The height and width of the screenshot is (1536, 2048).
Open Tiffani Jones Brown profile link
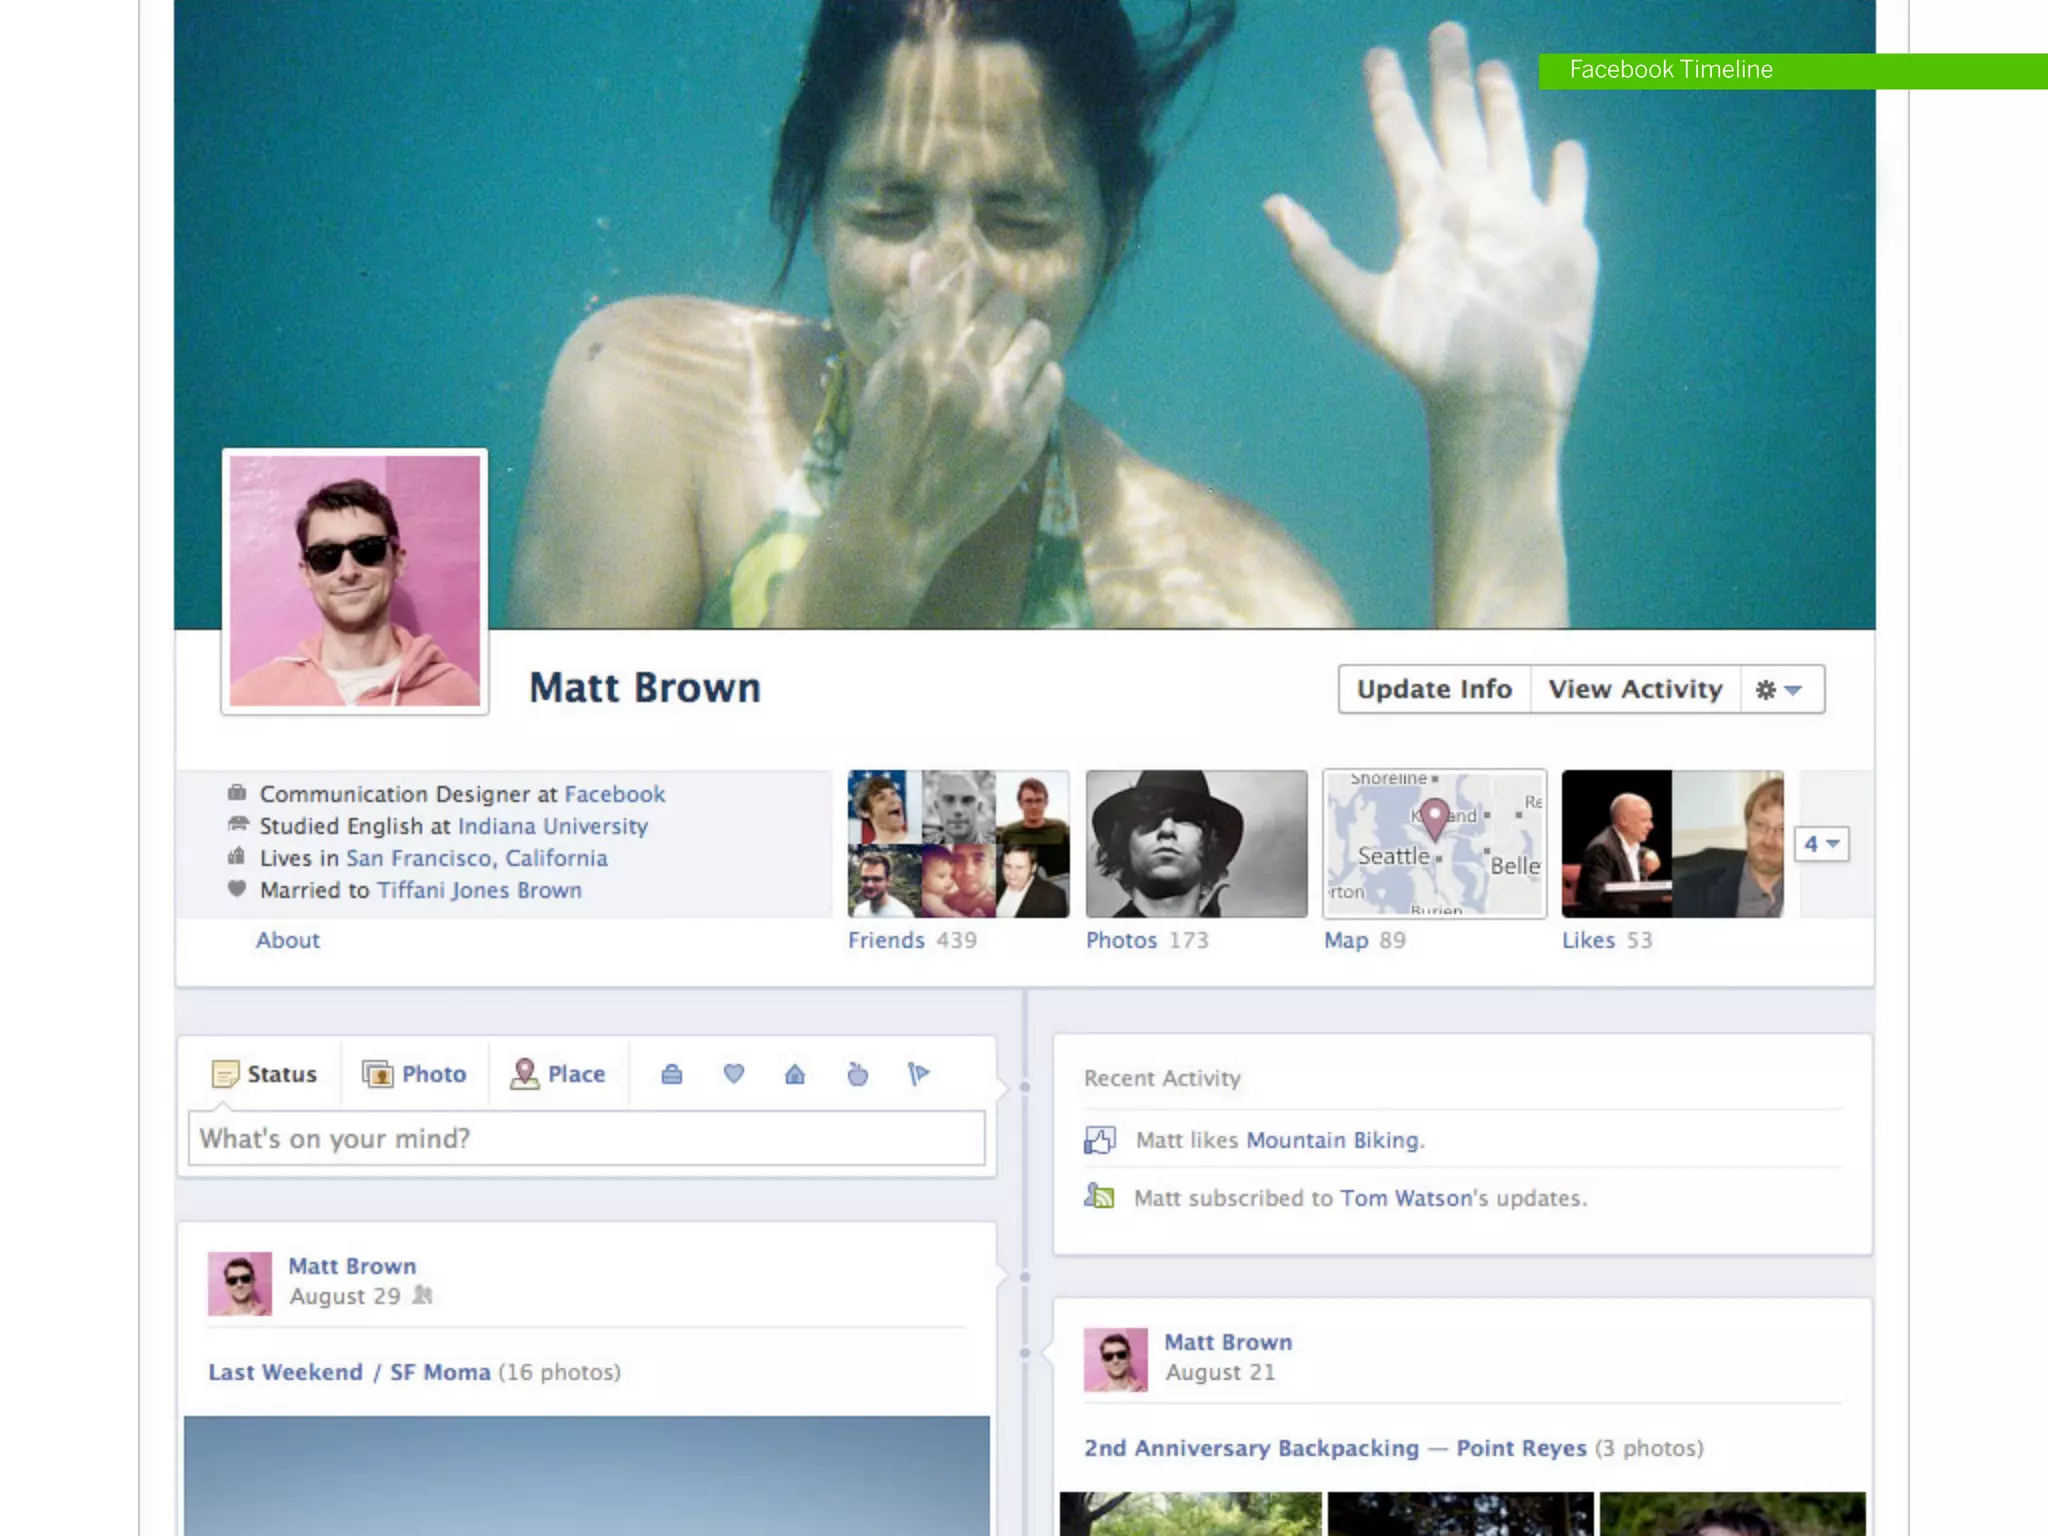click(x=479, y=890)
